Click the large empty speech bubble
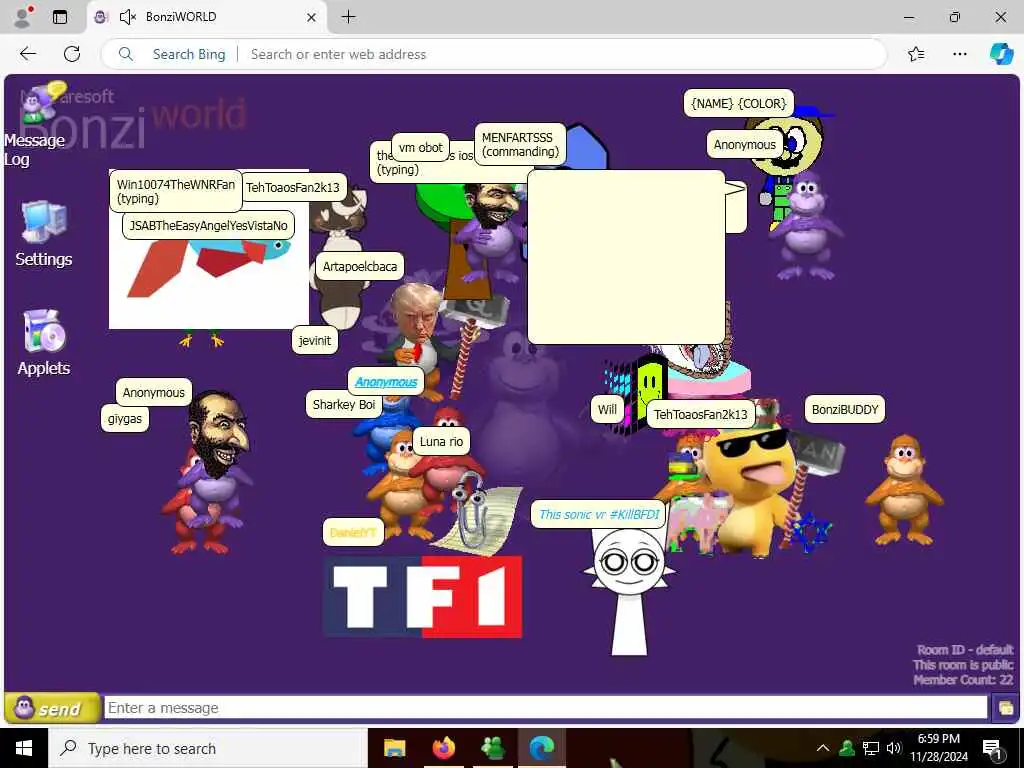 pos(626,257)
